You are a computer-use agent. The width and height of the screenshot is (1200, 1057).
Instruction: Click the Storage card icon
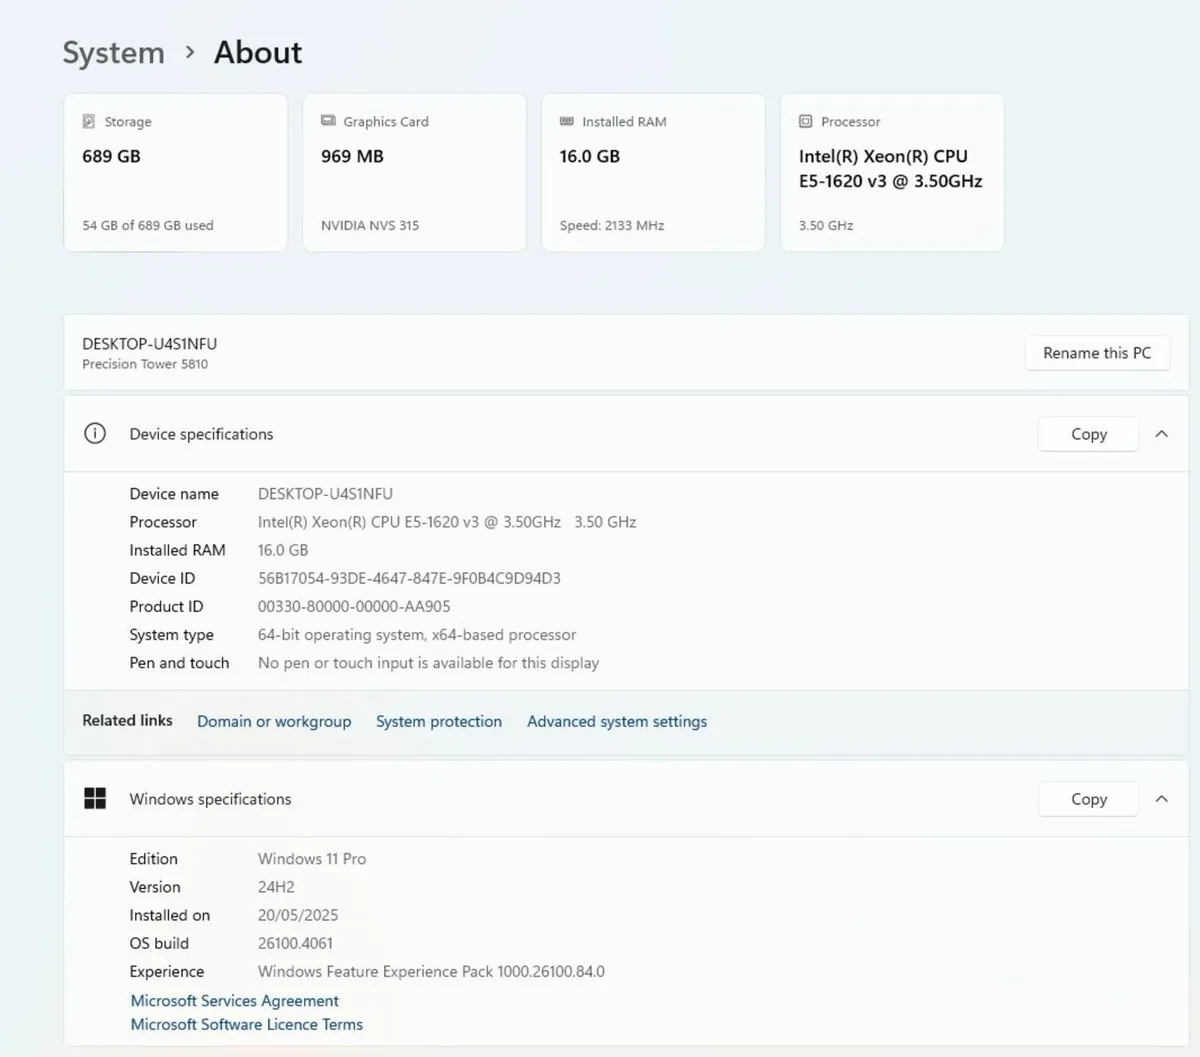point(89,121)
